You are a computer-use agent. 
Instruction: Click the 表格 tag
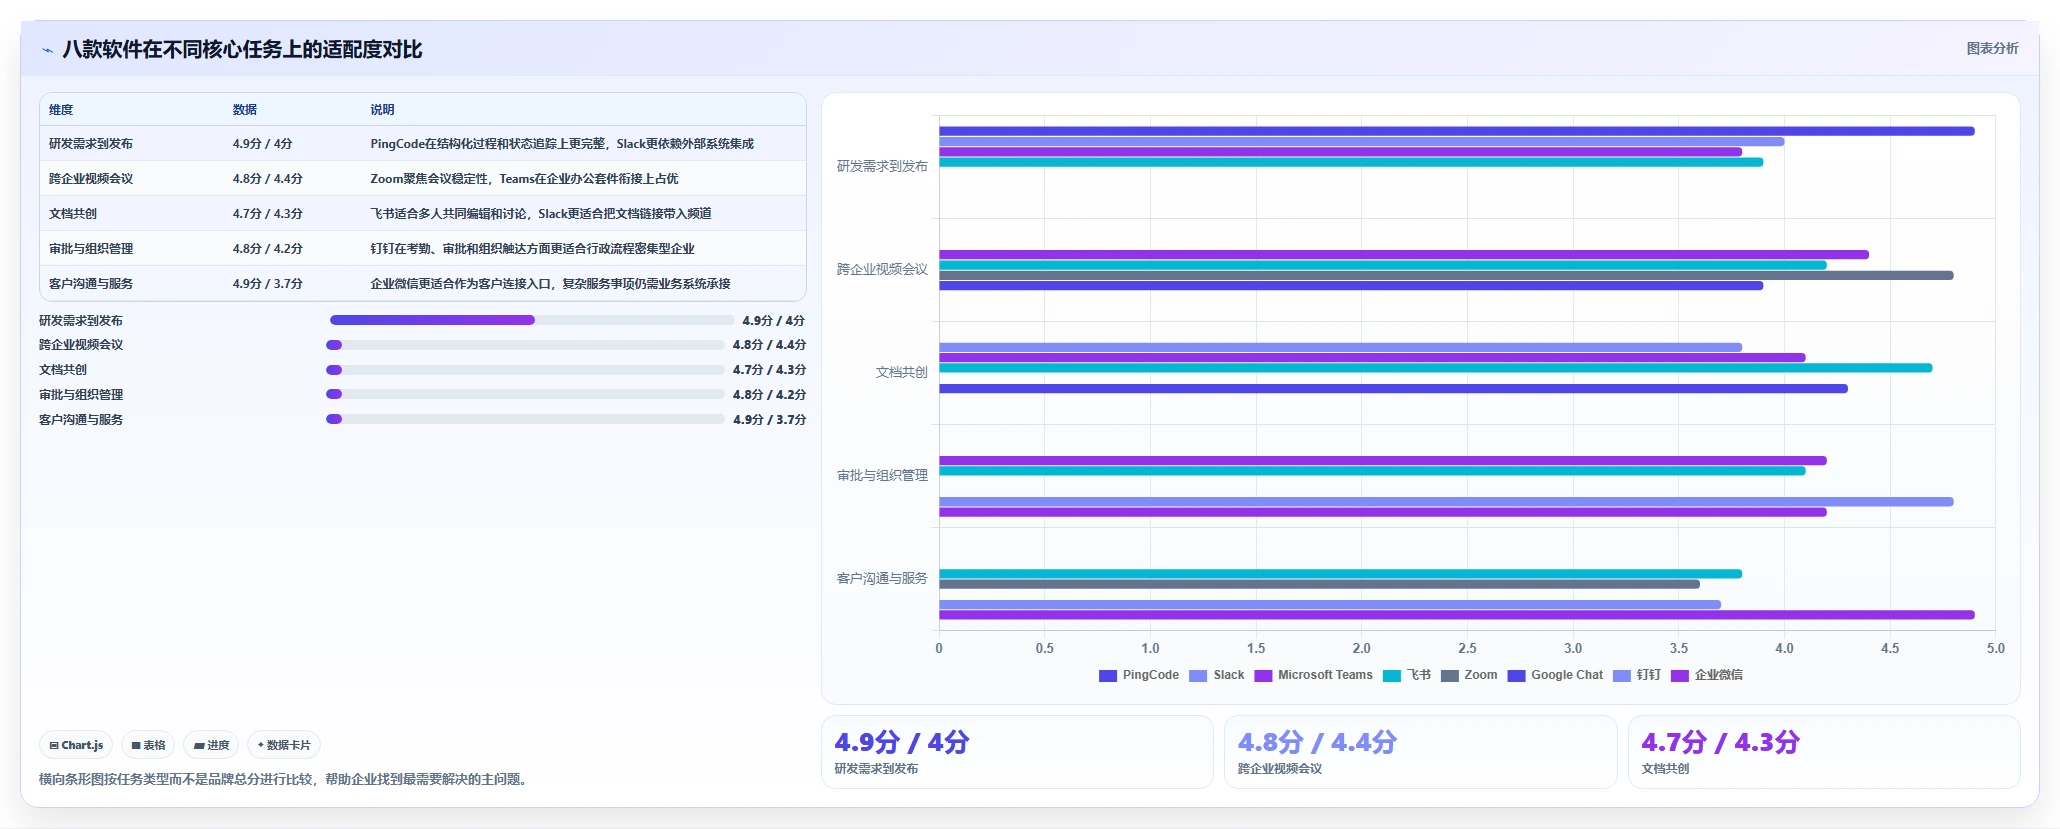pos(148,745)
